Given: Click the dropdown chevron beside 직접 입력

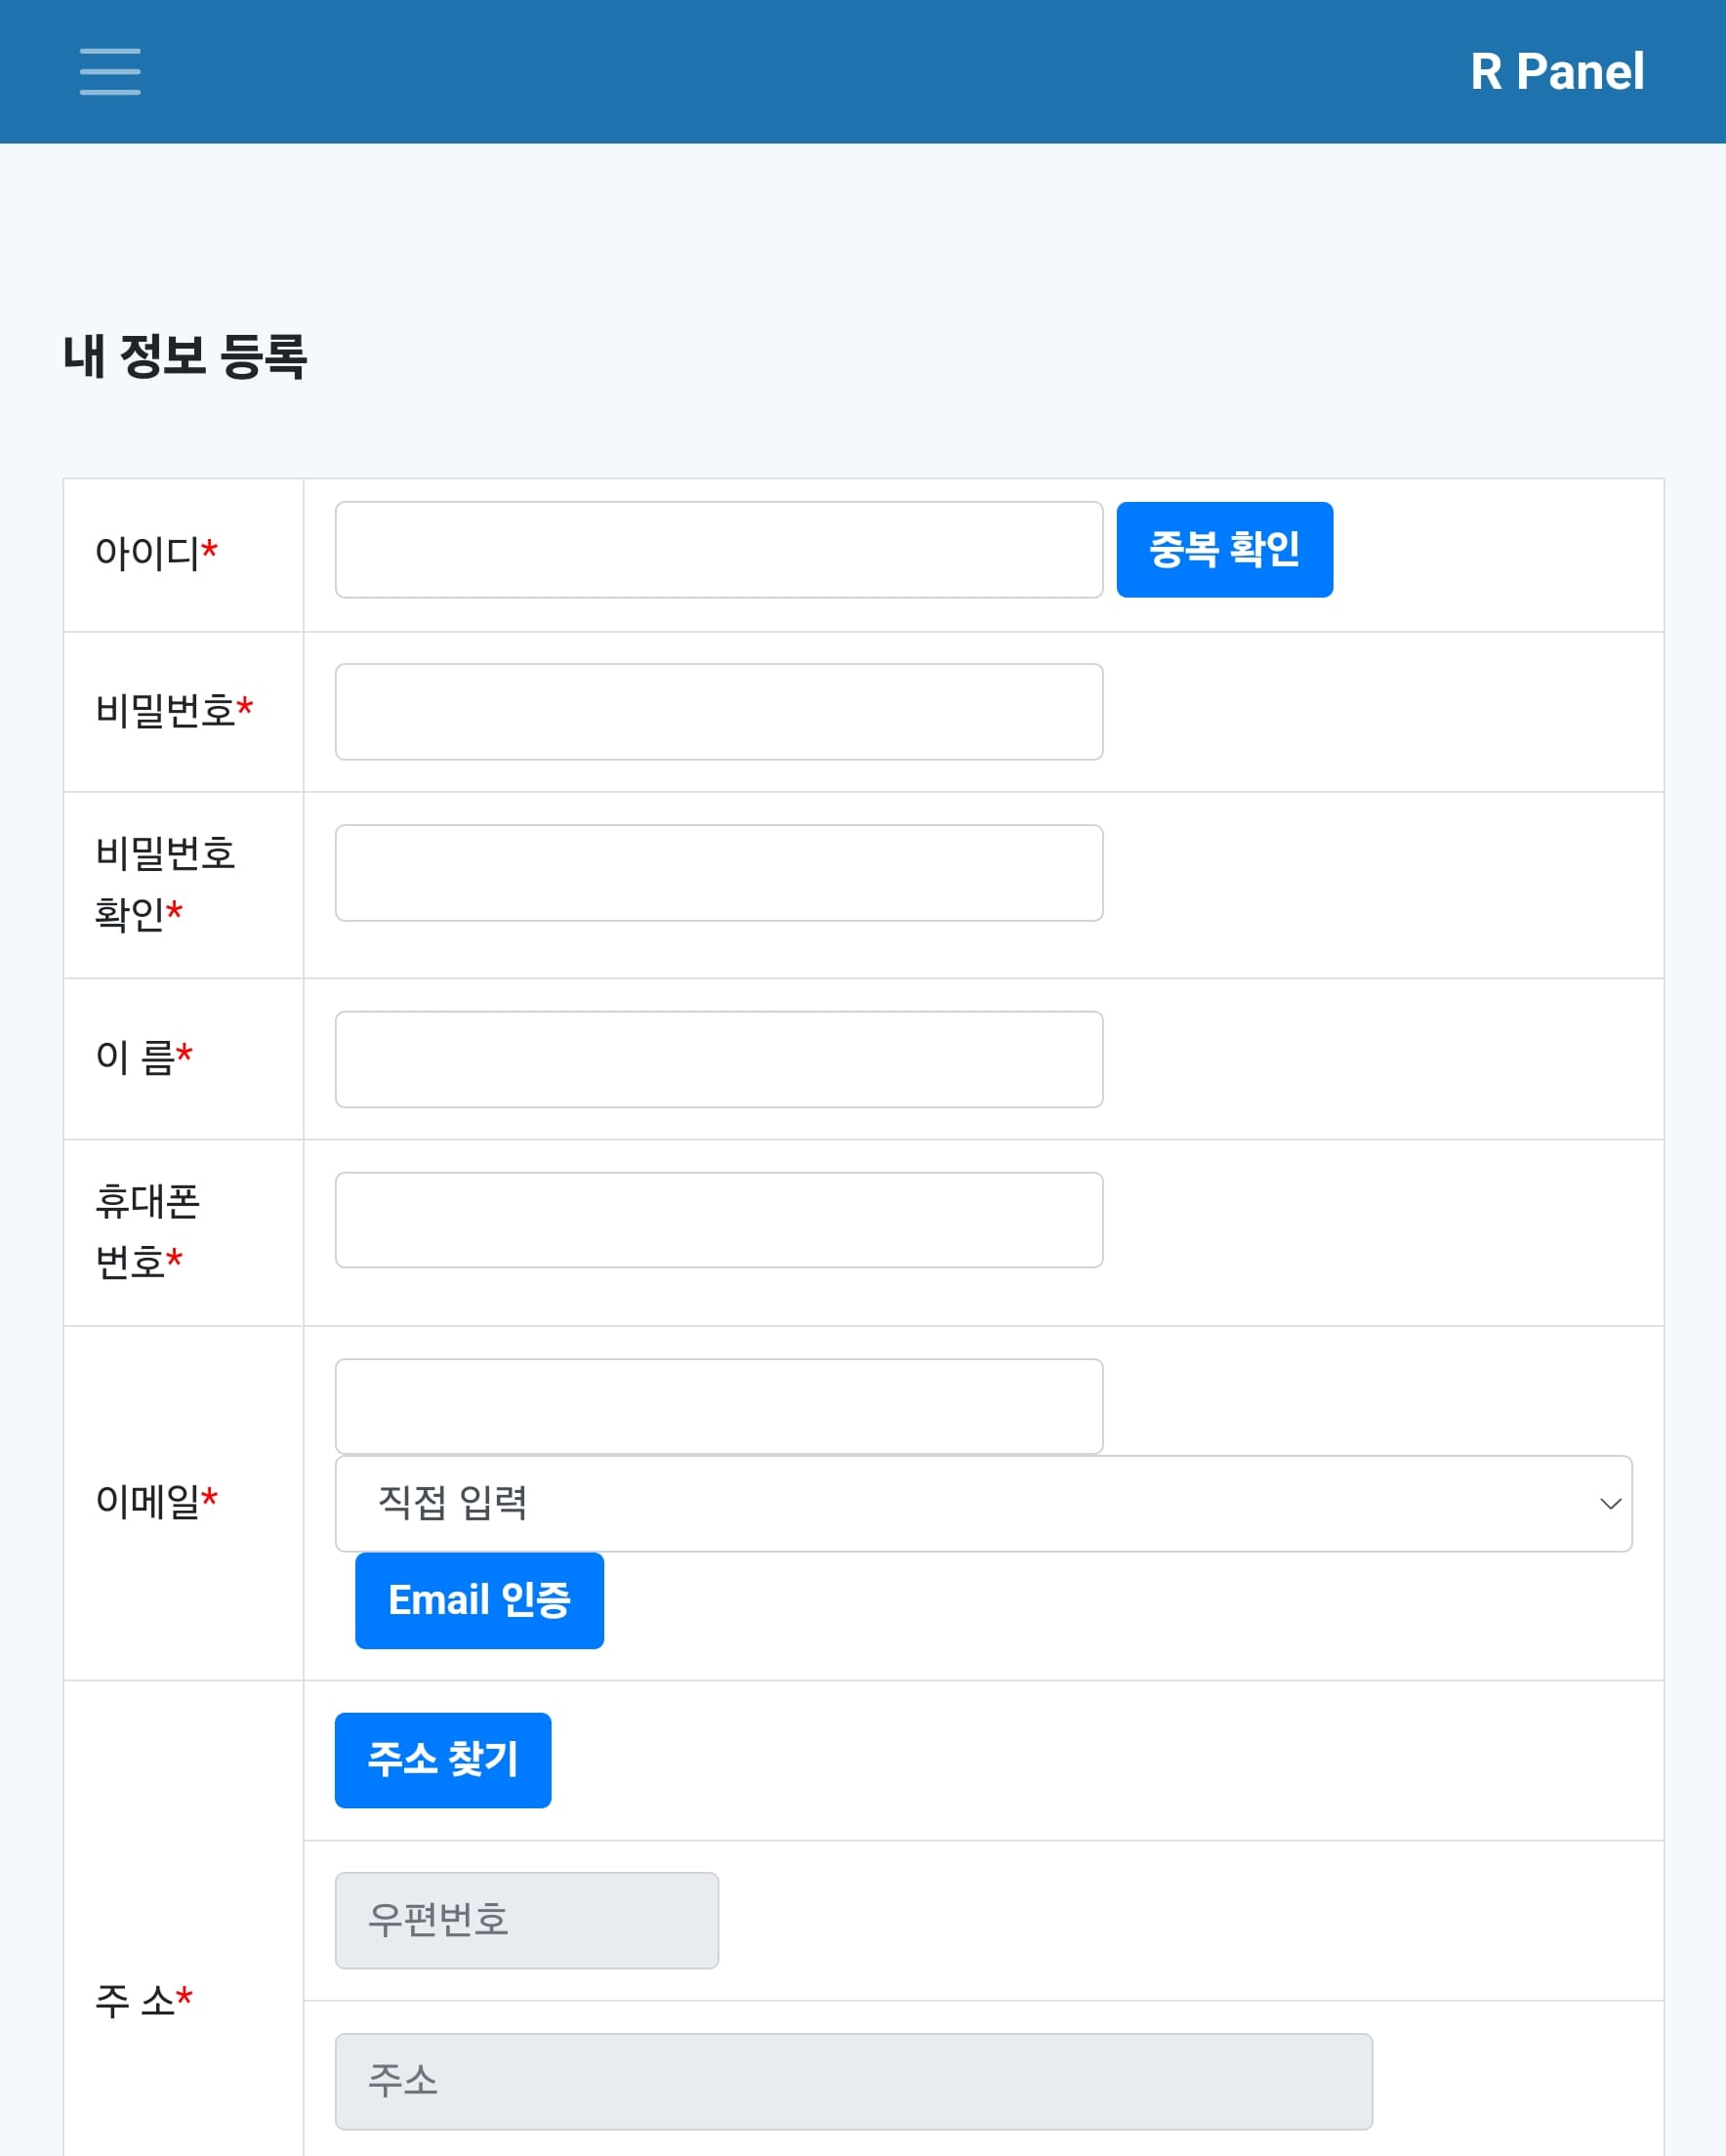Looking at the screenshot, I should [1612, 1504].
